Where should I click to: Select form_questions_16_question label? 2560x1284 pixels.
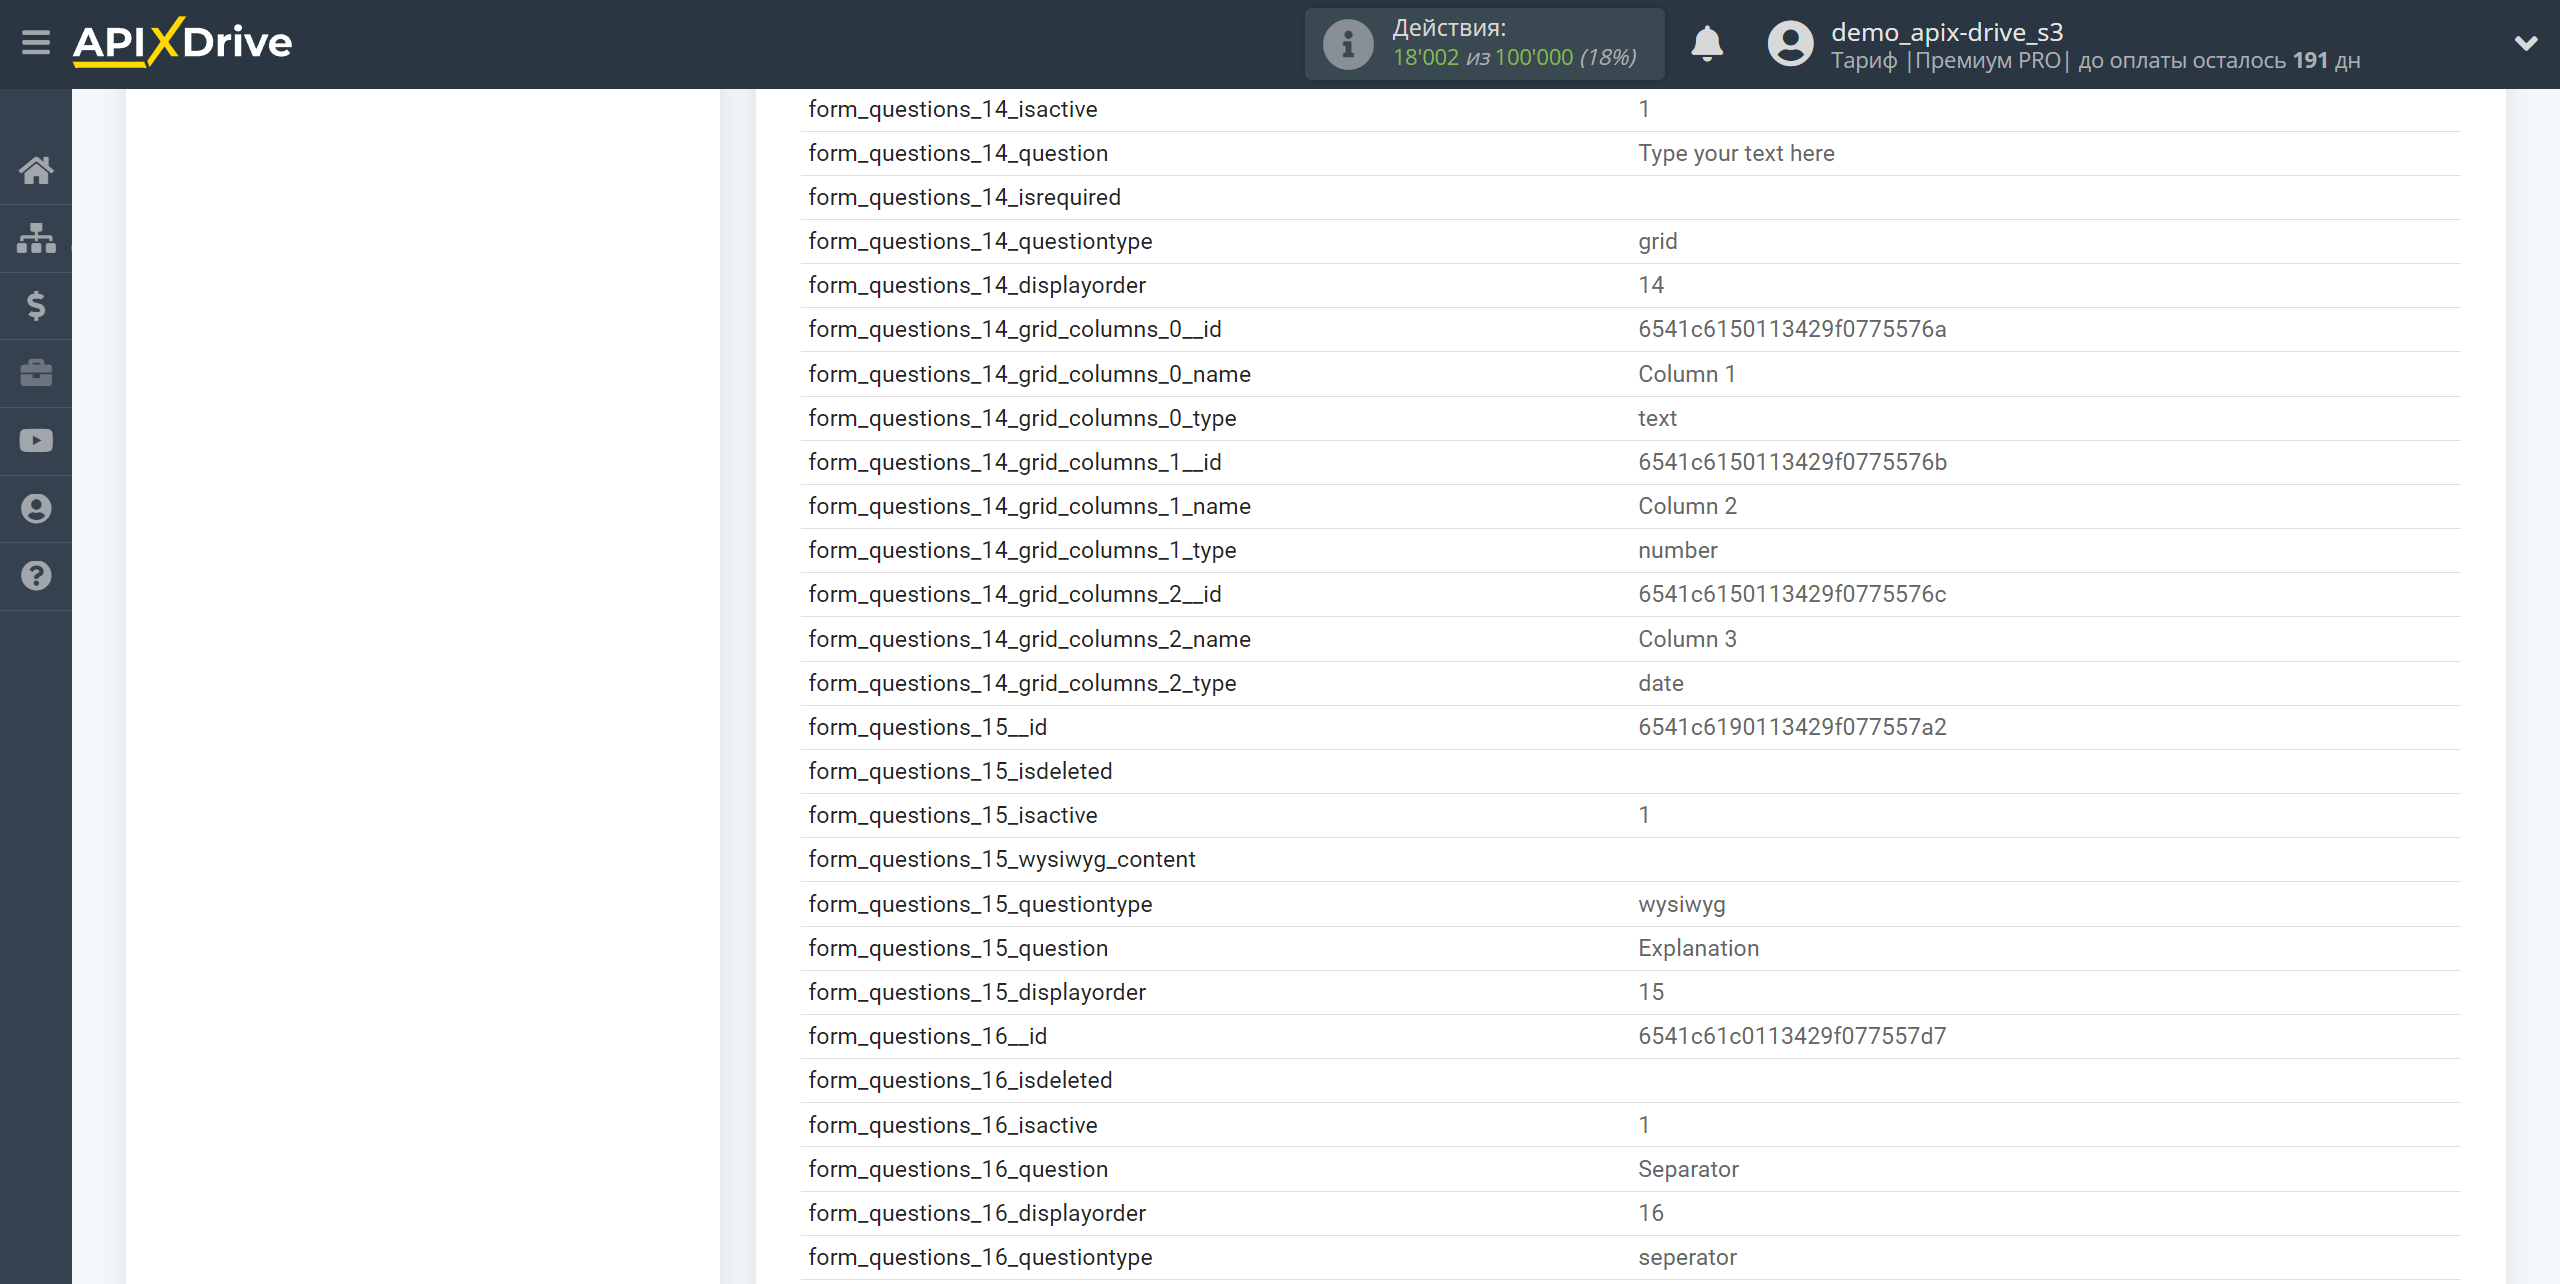coord(958,1169)
